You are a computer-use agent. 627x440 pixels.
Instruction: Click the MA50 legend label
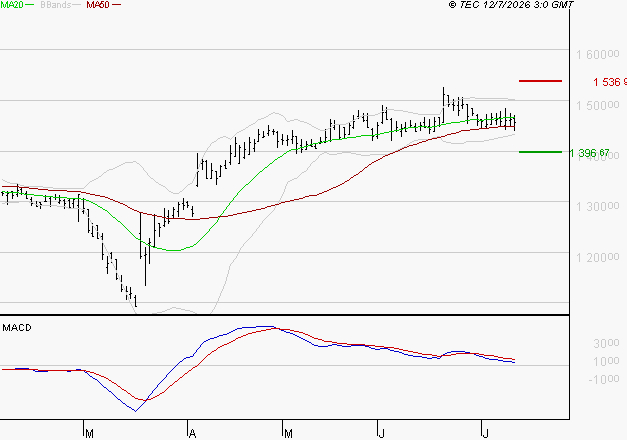coord(98,5)
